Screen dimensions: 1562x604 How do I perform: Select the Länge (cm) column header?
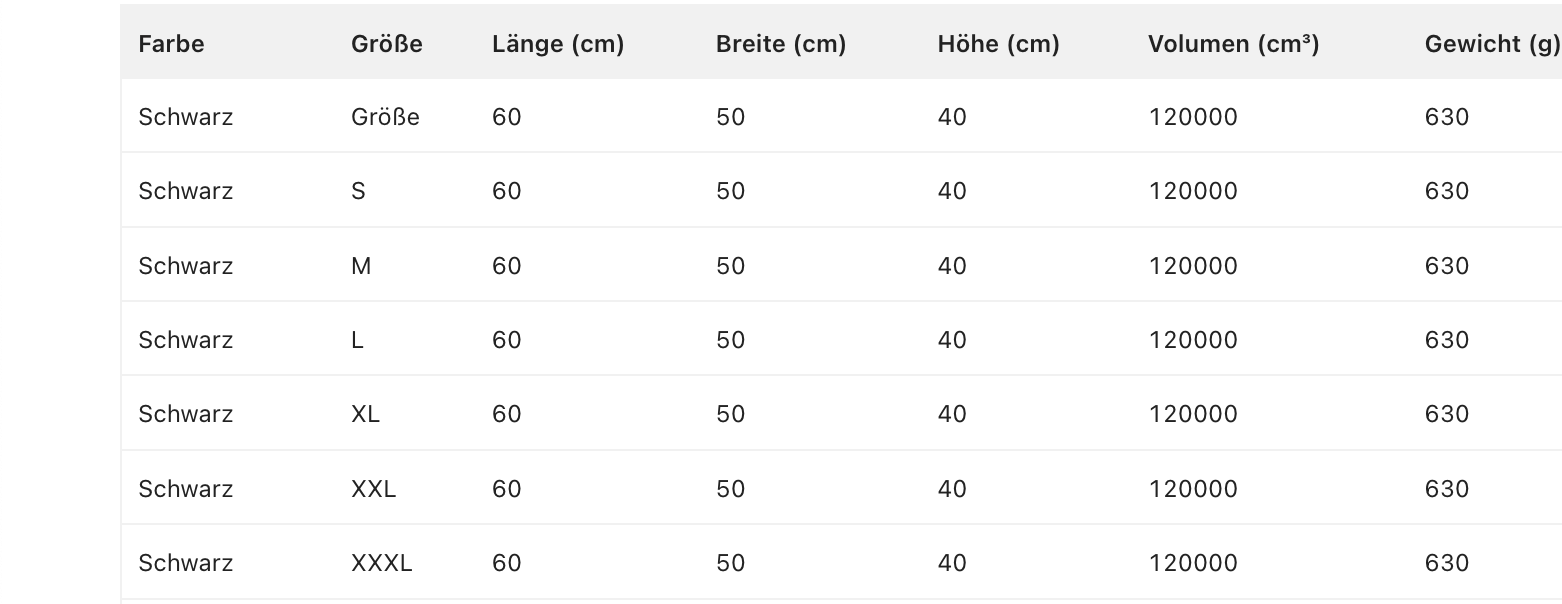(558, 44)
